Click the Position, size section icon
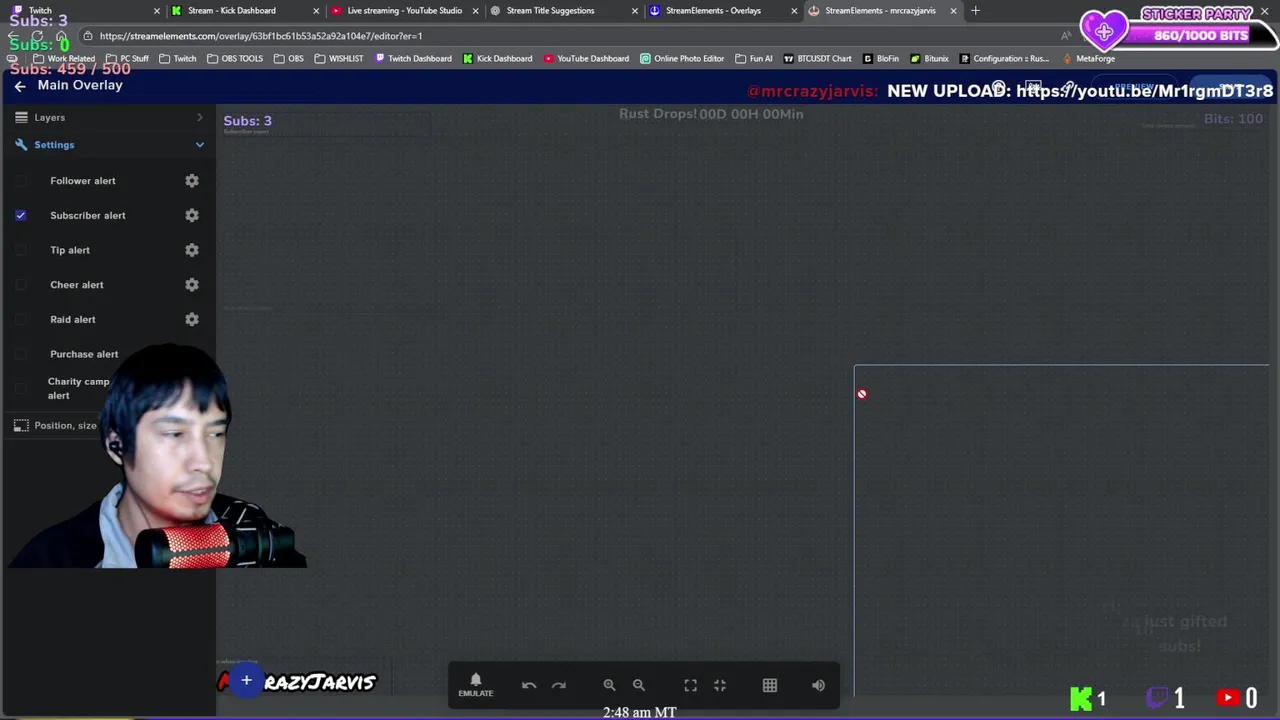 (21, 425)
